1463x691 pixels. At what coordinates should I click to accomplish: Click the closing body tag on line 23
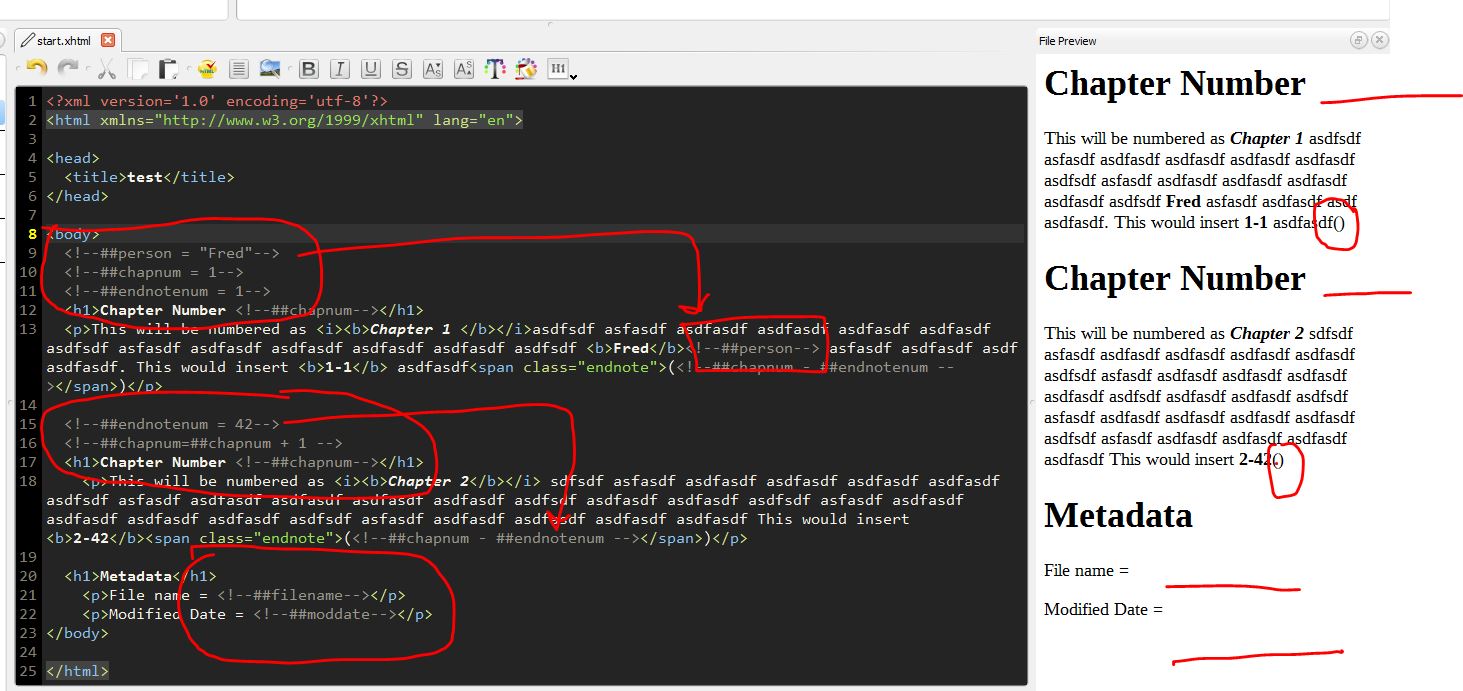coord(77,633)
